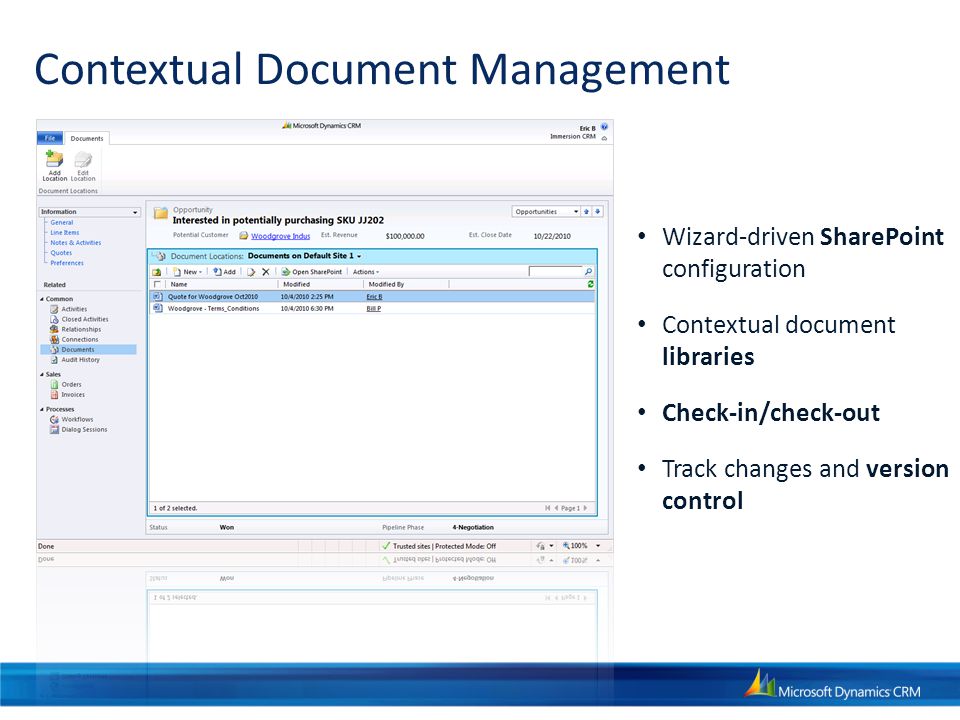The width and height of the screenshot is (960, 720).
Task: Click the Activities icon in the Common section
Action: click(54, 309)
